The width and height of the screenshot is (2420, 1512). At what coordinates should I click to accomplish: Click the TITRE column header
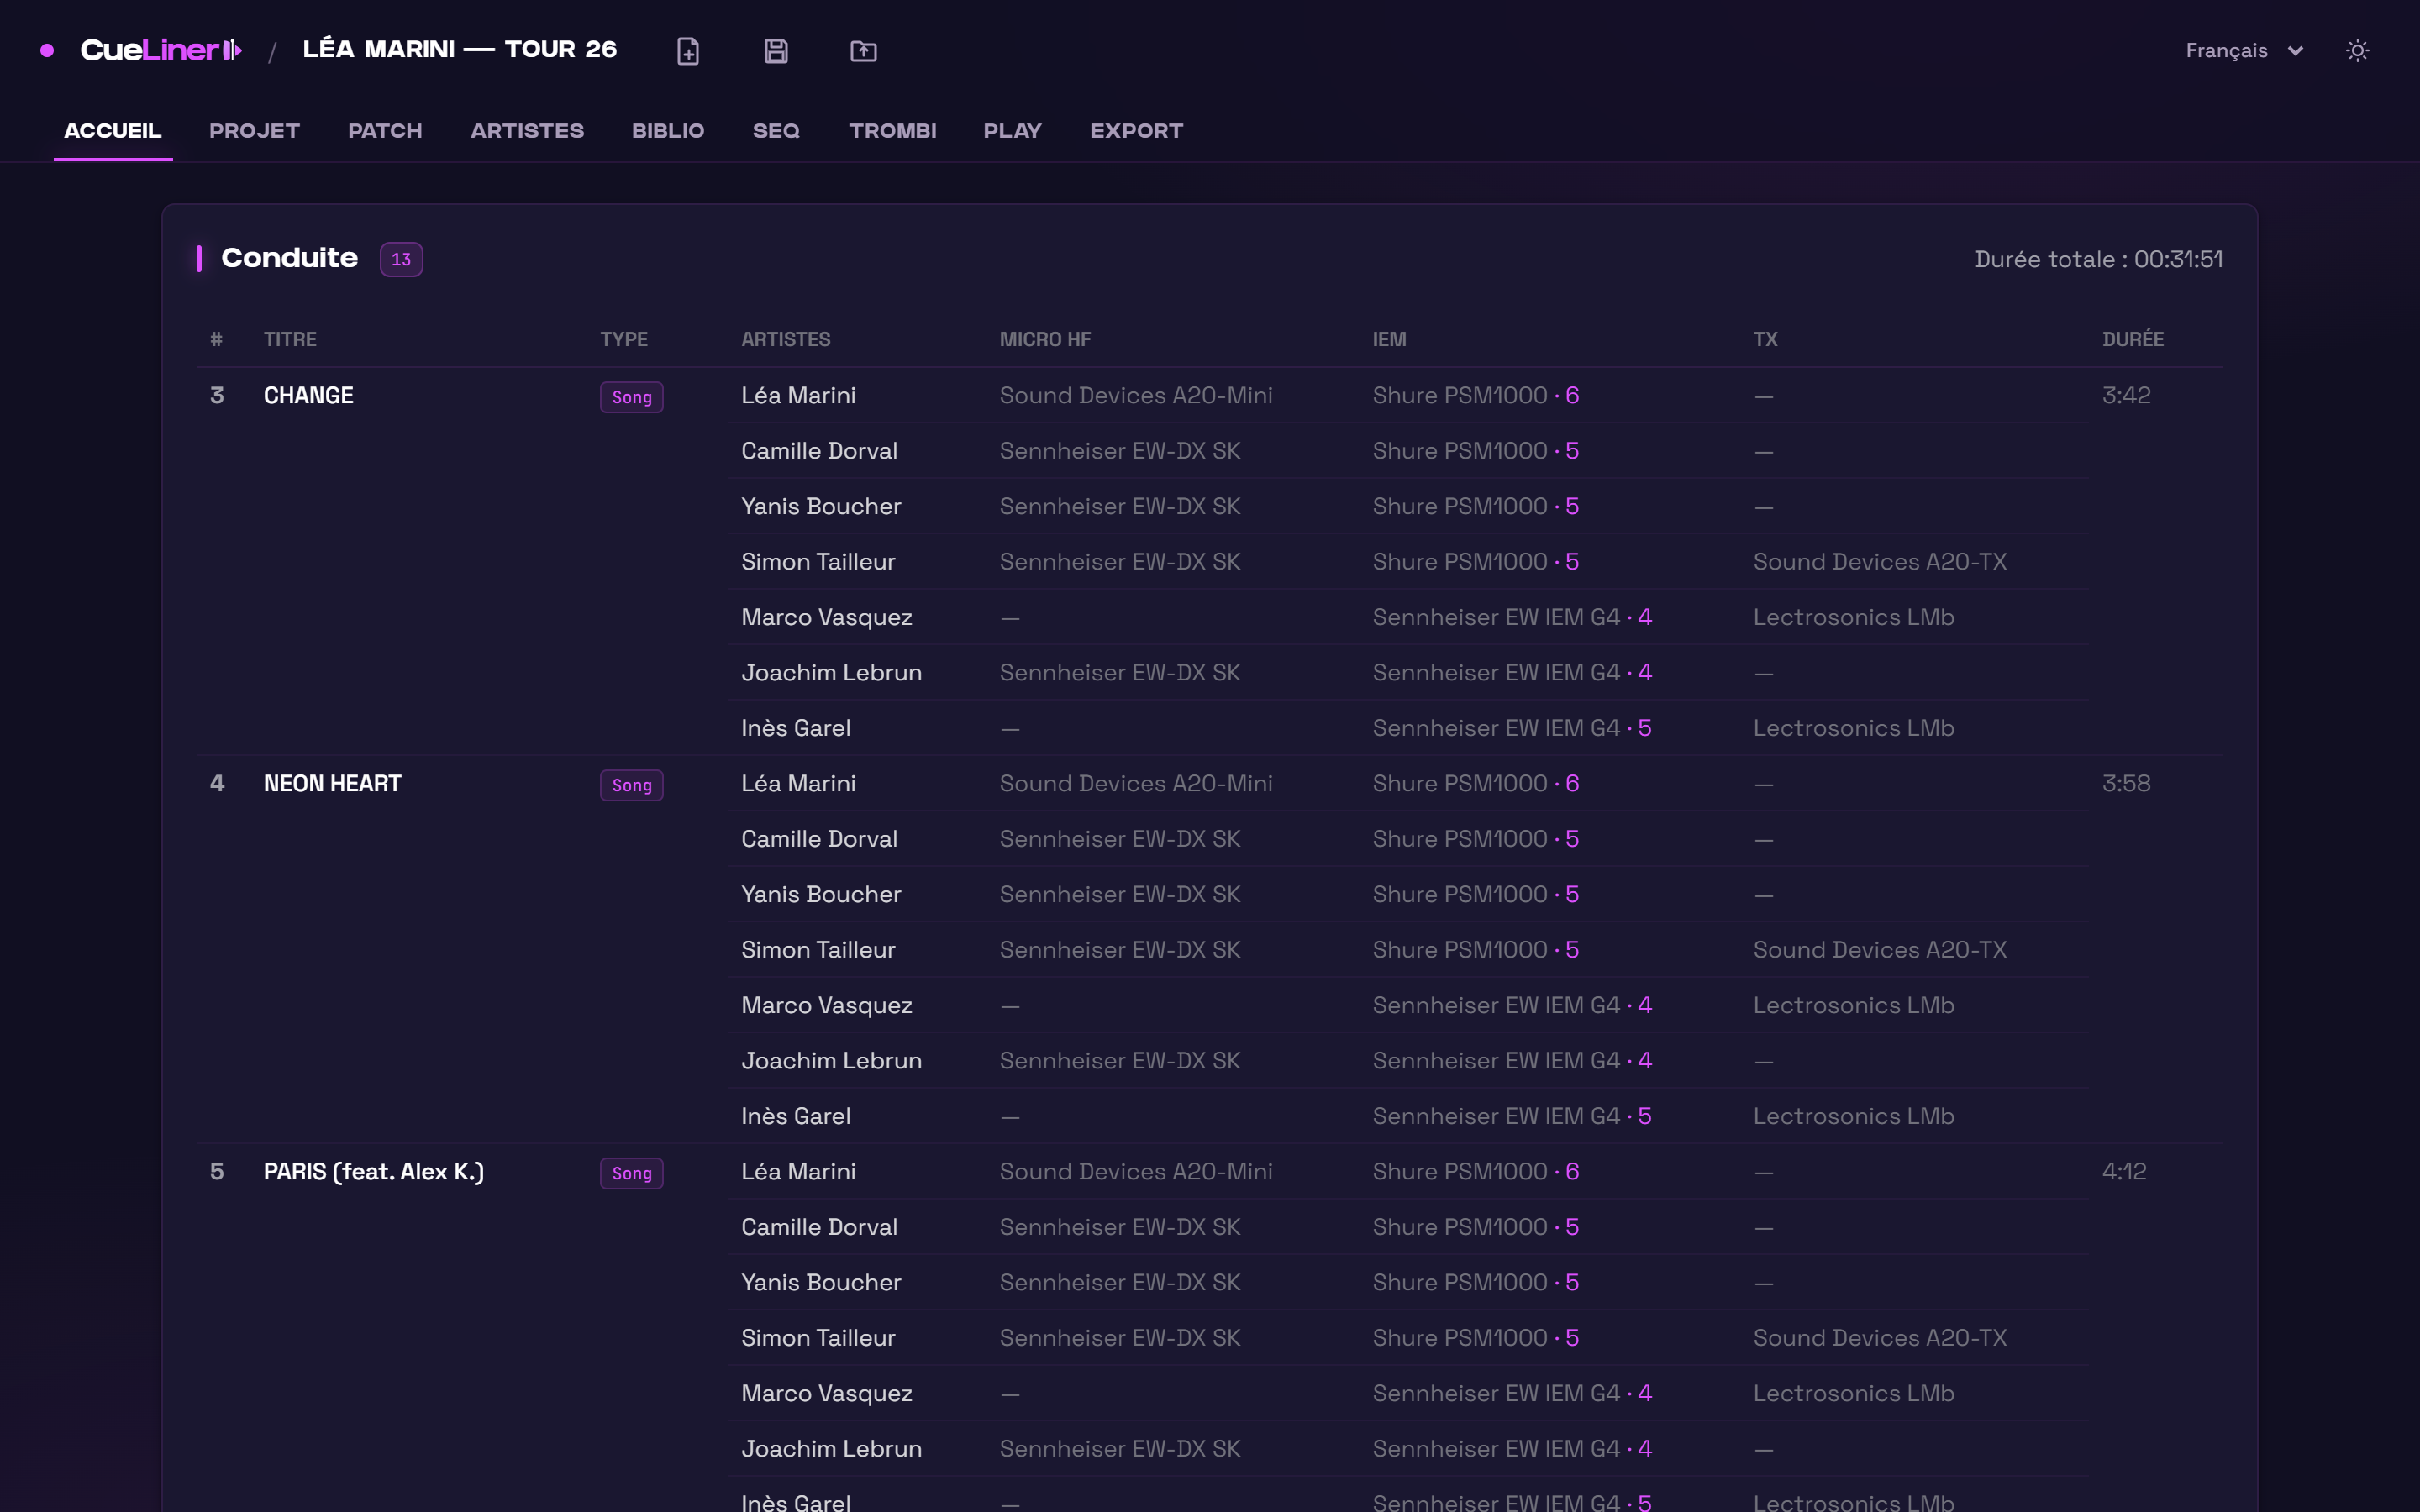290,339
